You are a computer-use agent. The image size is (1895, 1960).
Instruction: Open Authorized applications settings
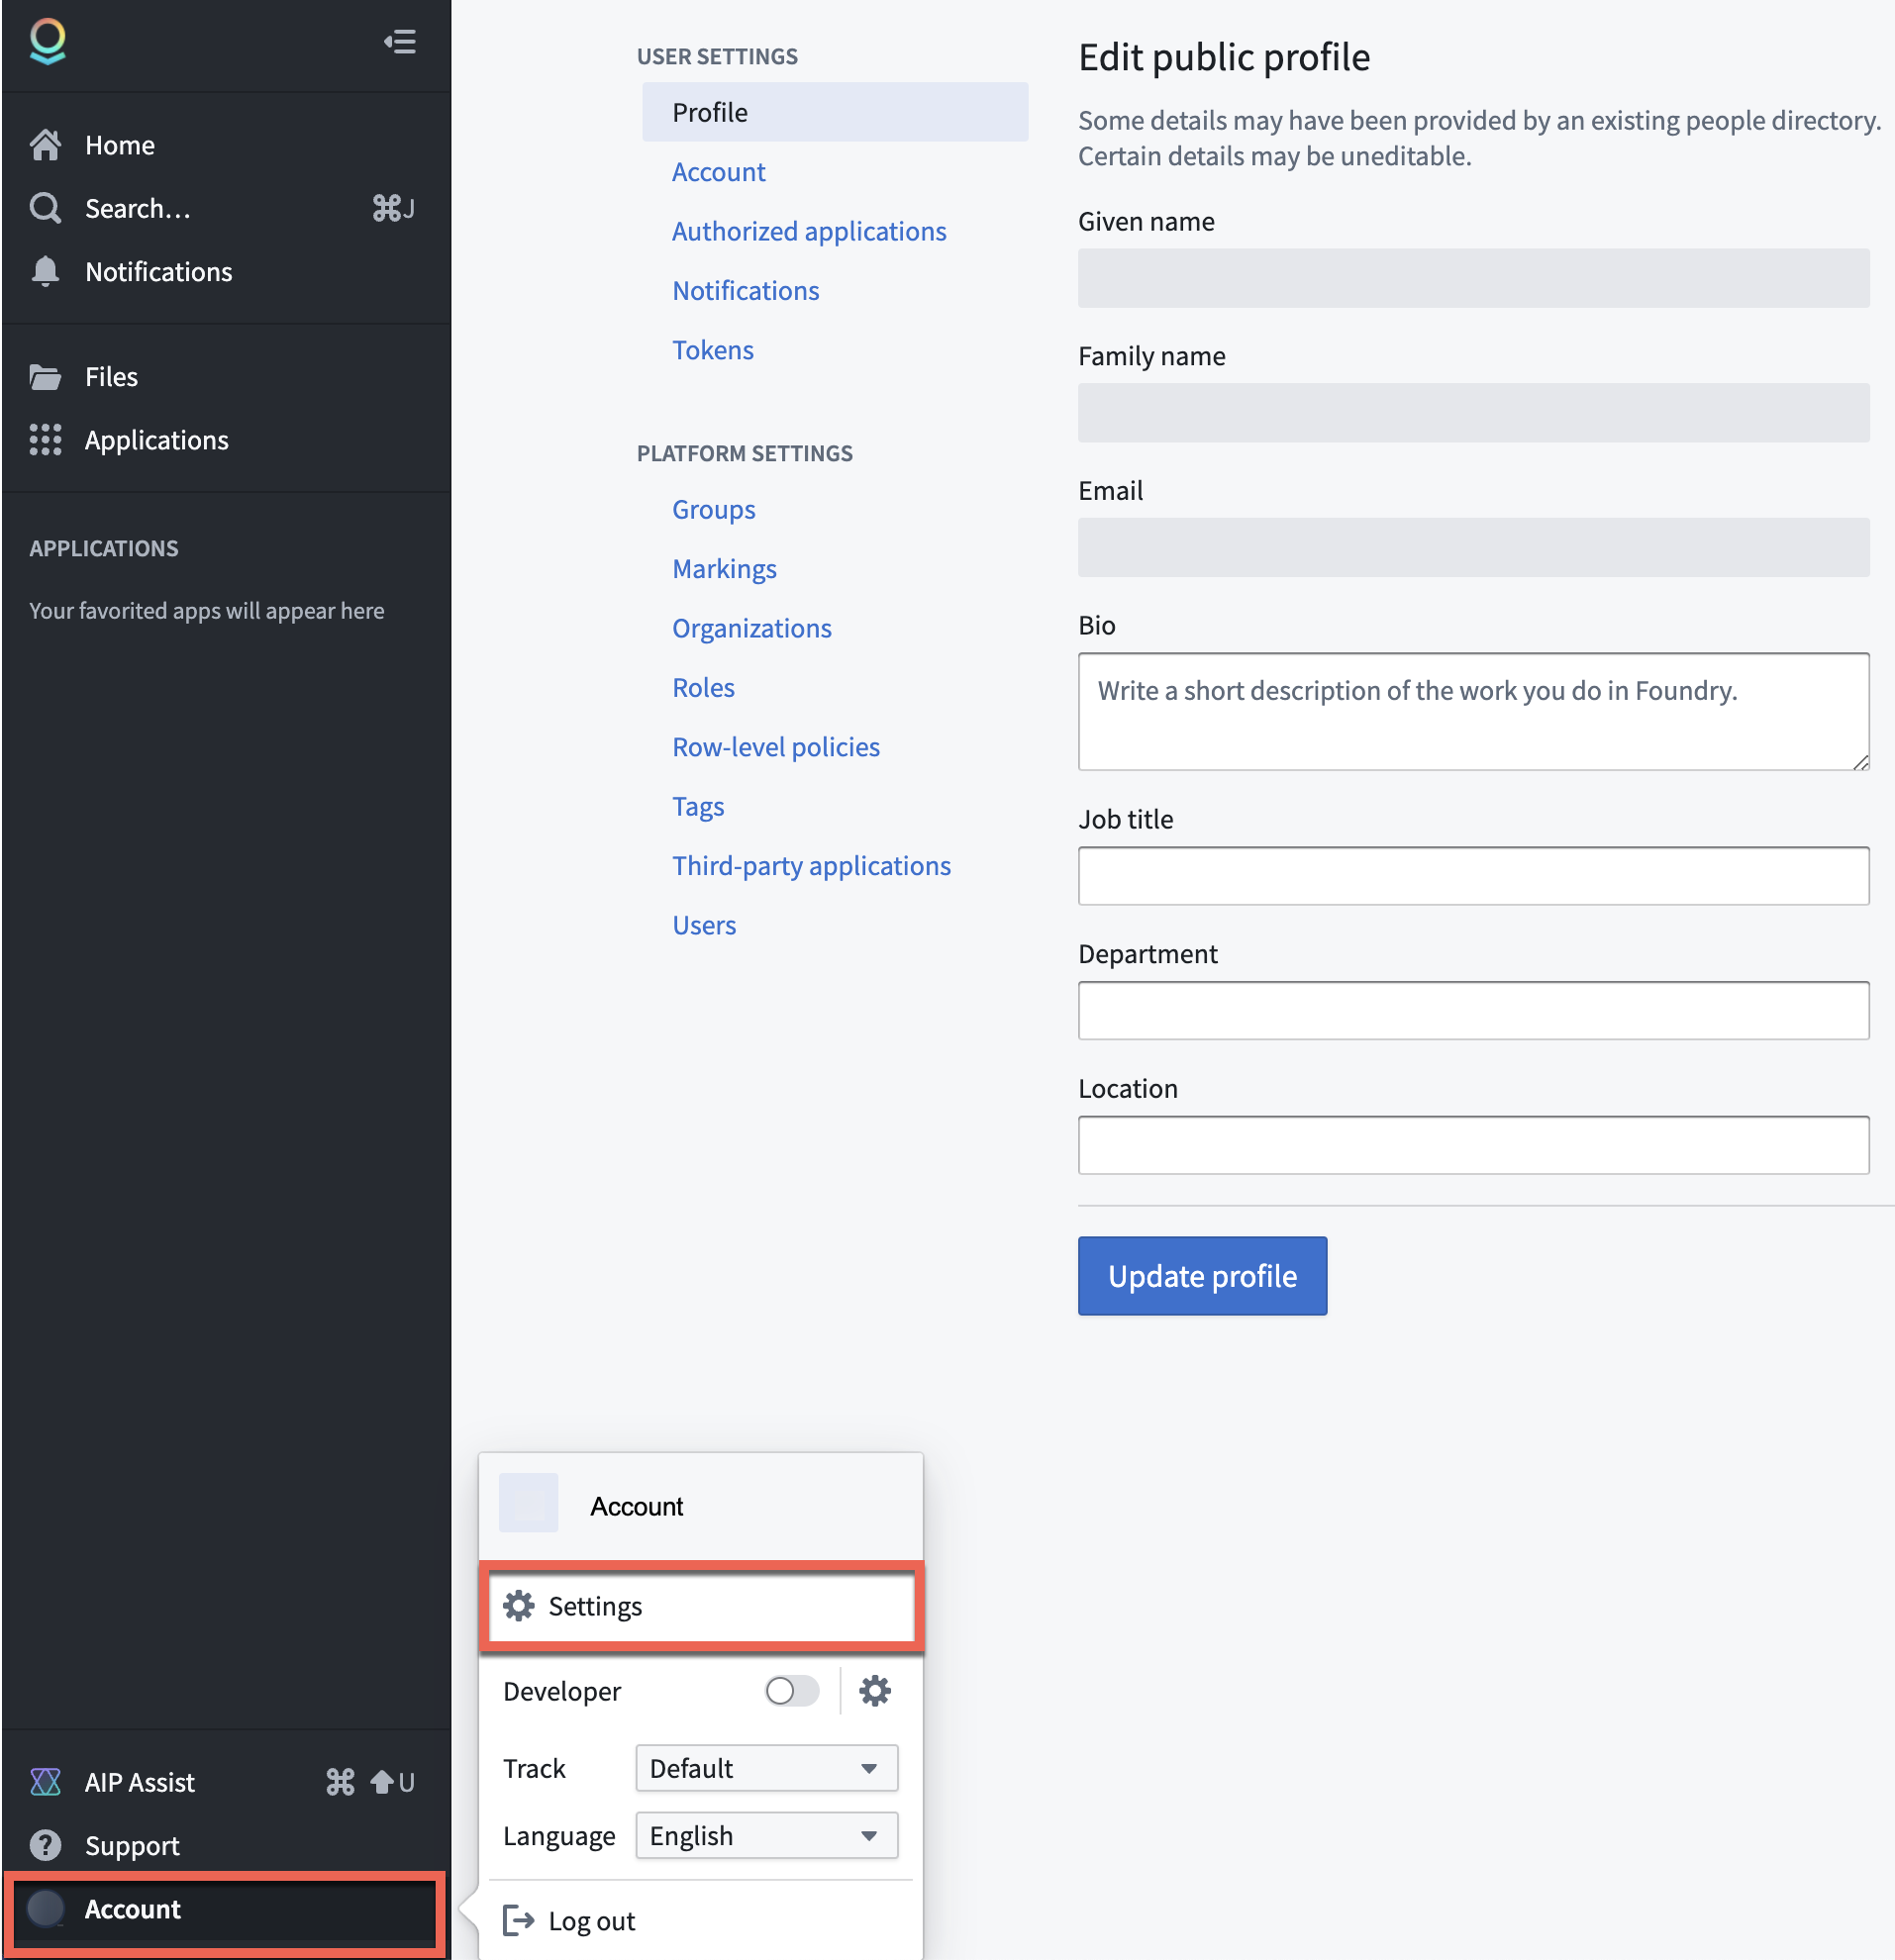tap(809, 231)
